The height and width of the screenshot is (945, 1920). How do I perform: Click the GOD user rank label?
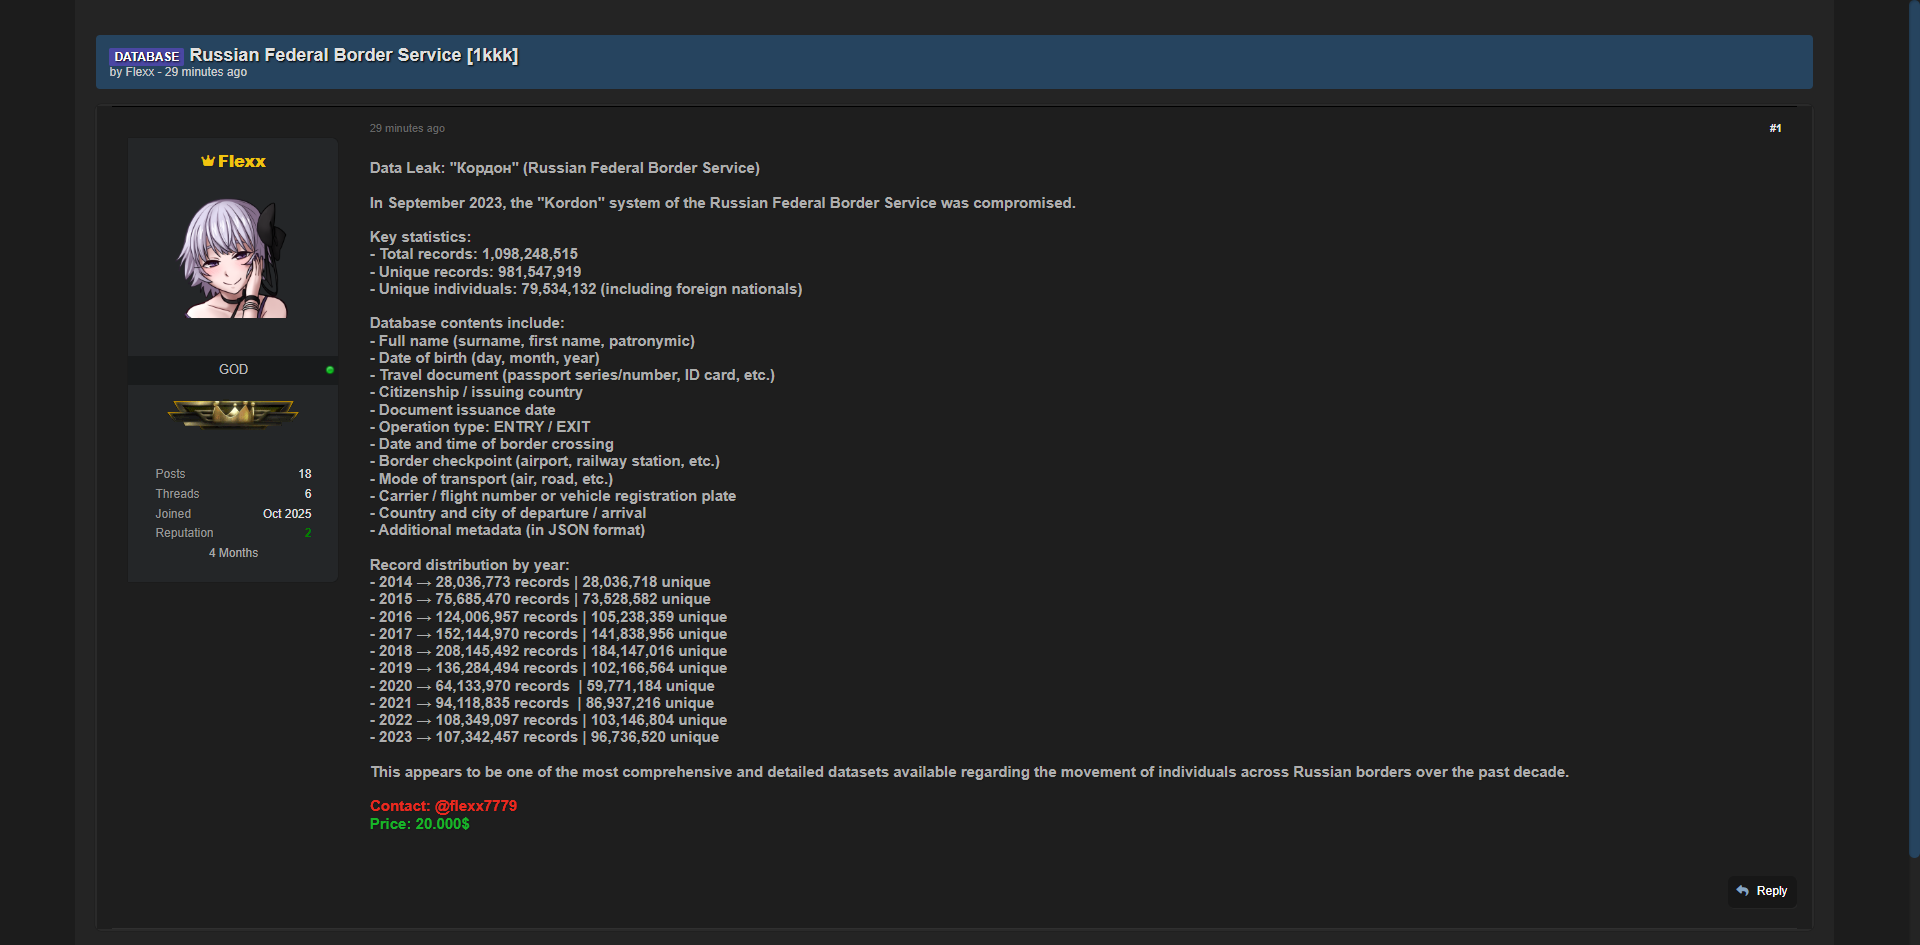click(x=233, y=370)
